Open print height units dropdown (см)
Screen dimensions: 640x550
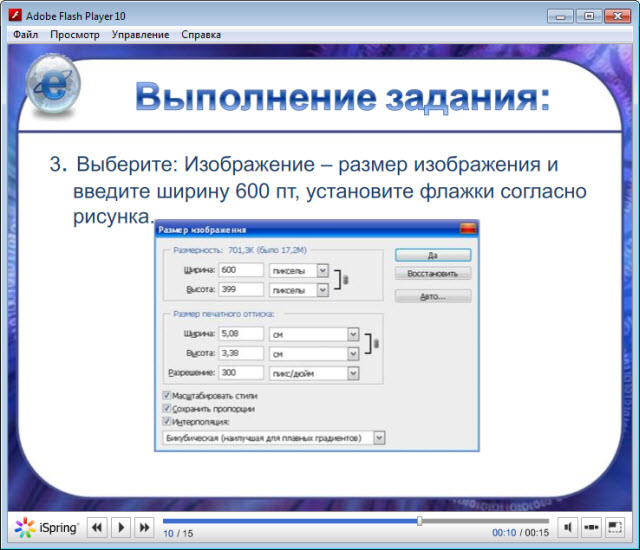[x=353, y=354]
